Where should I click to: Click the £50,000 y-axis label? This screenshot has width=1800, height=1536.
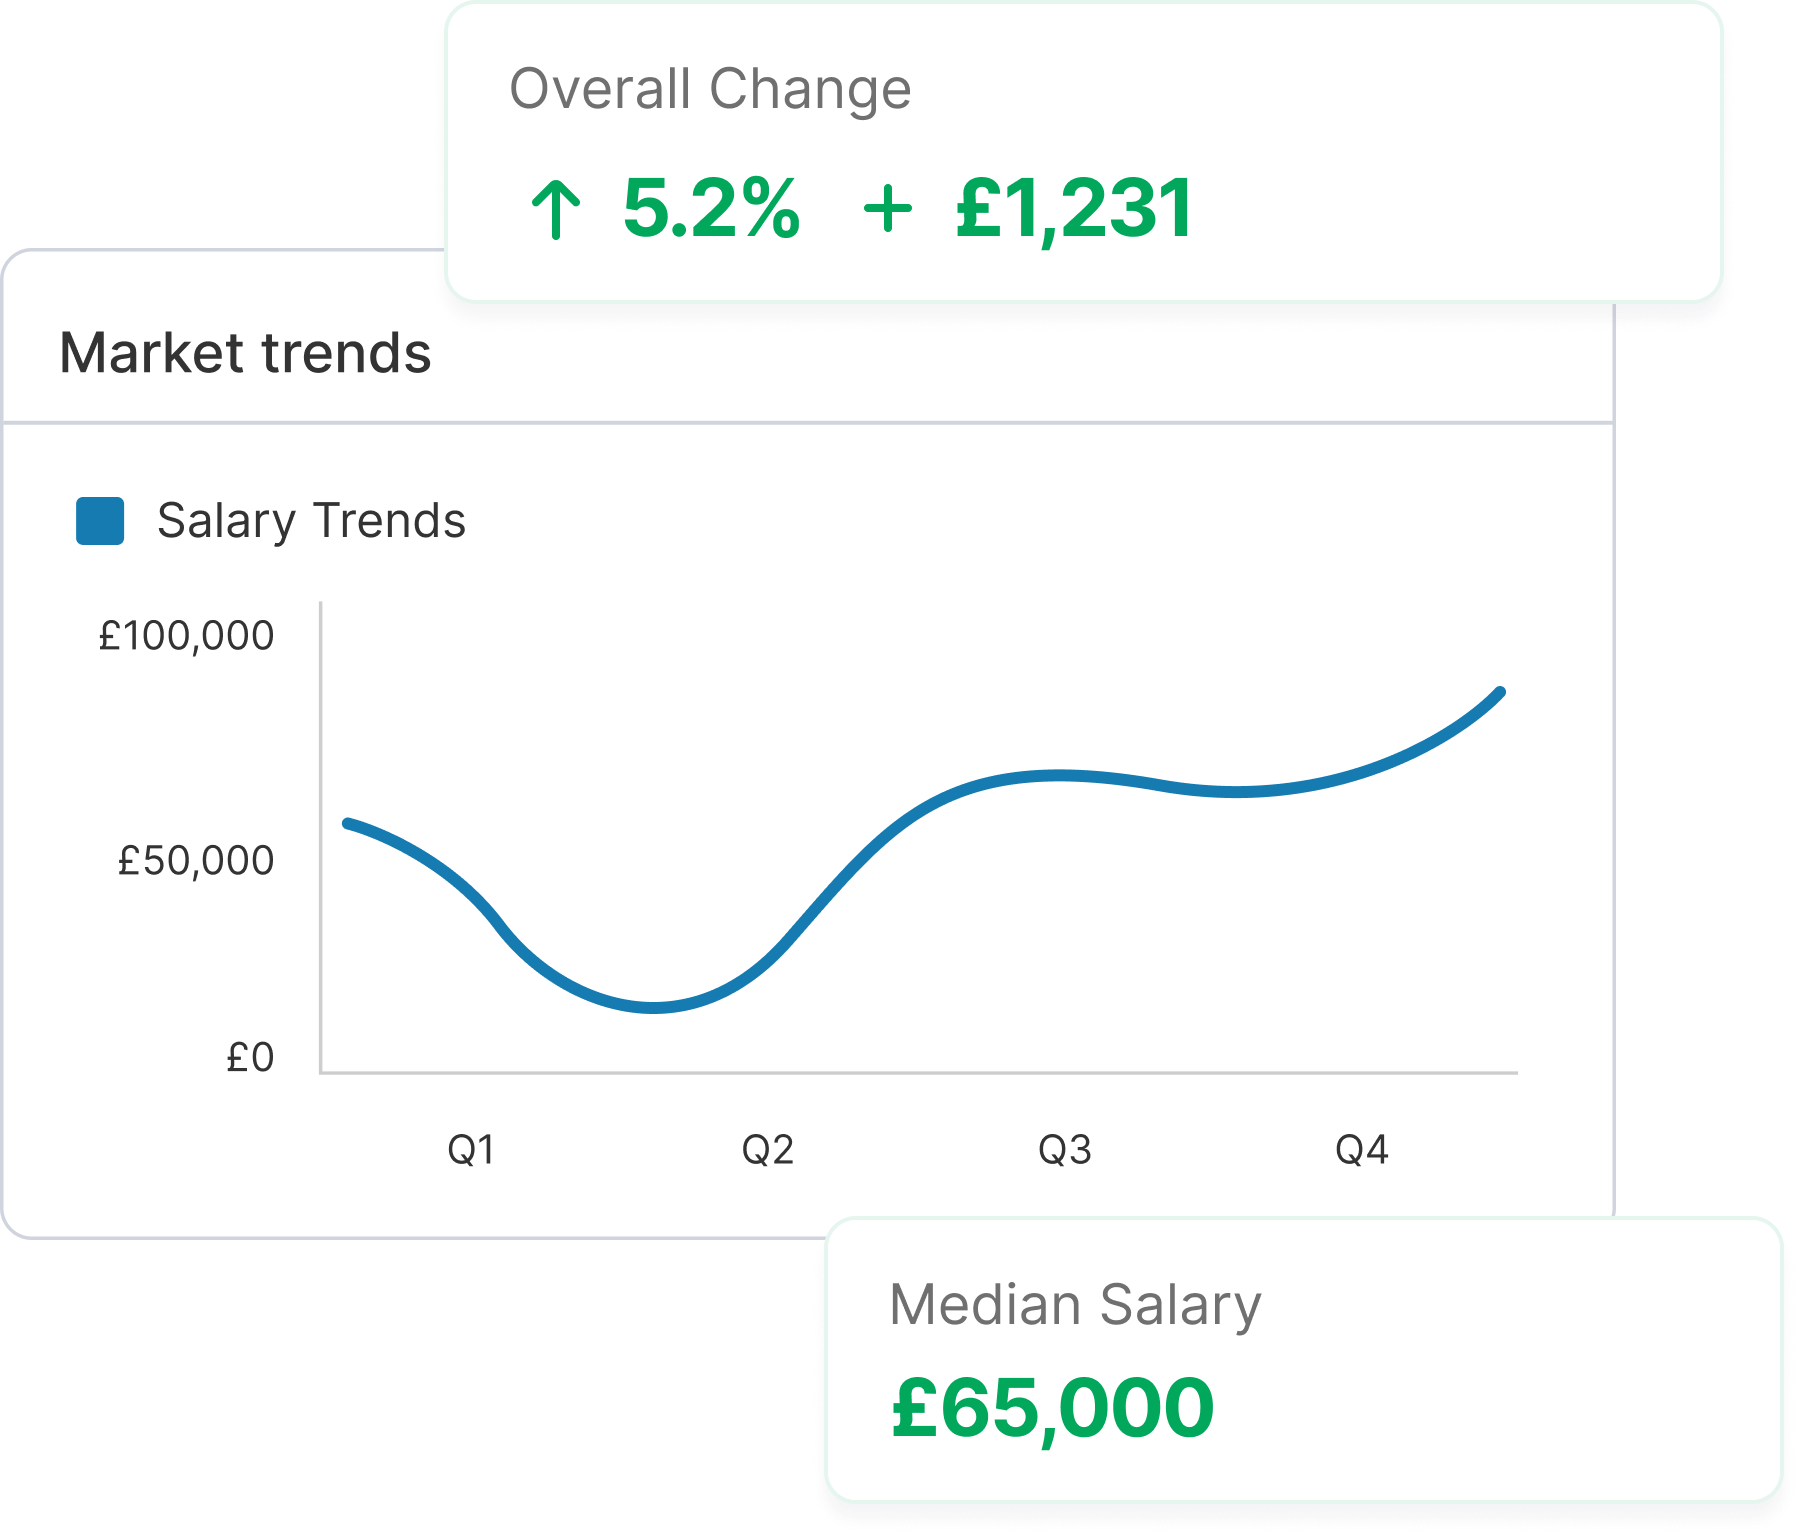[196, 861]
